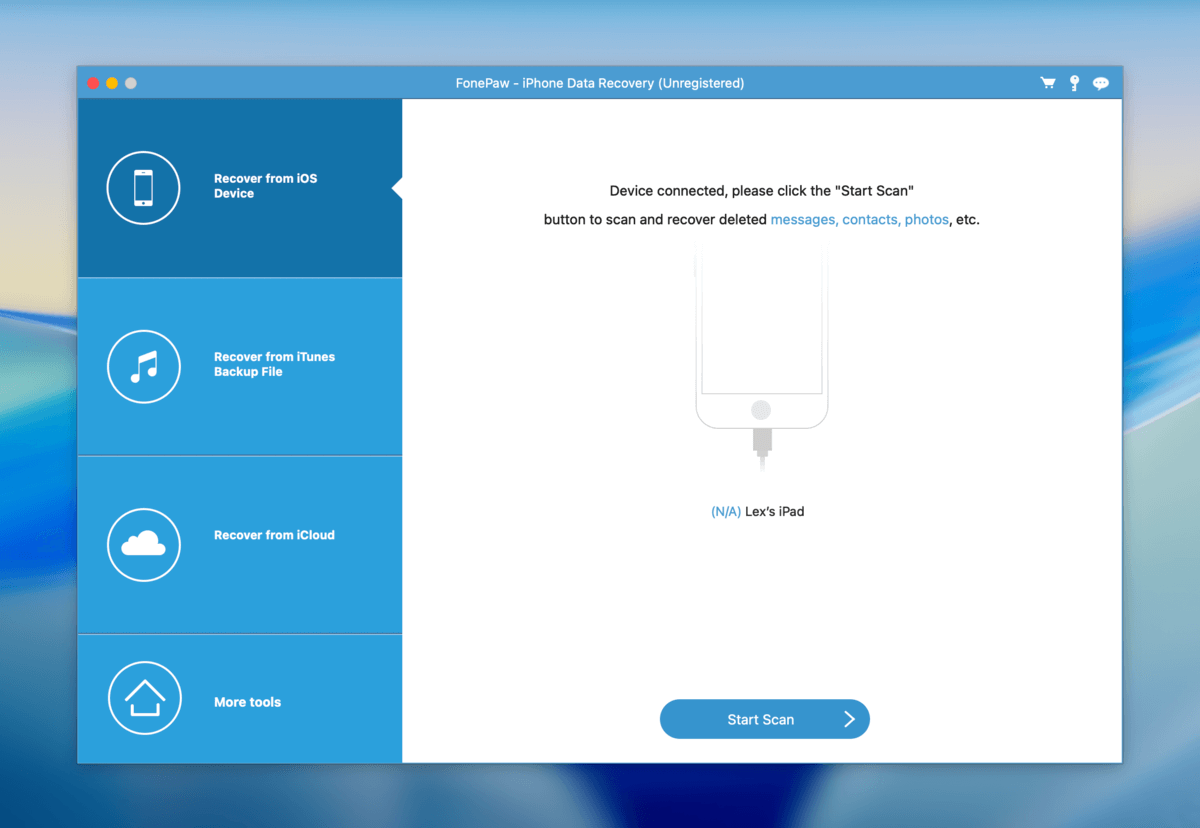1200x828 pixels.
Task: Open the photos link
Action: click(926, 219)
